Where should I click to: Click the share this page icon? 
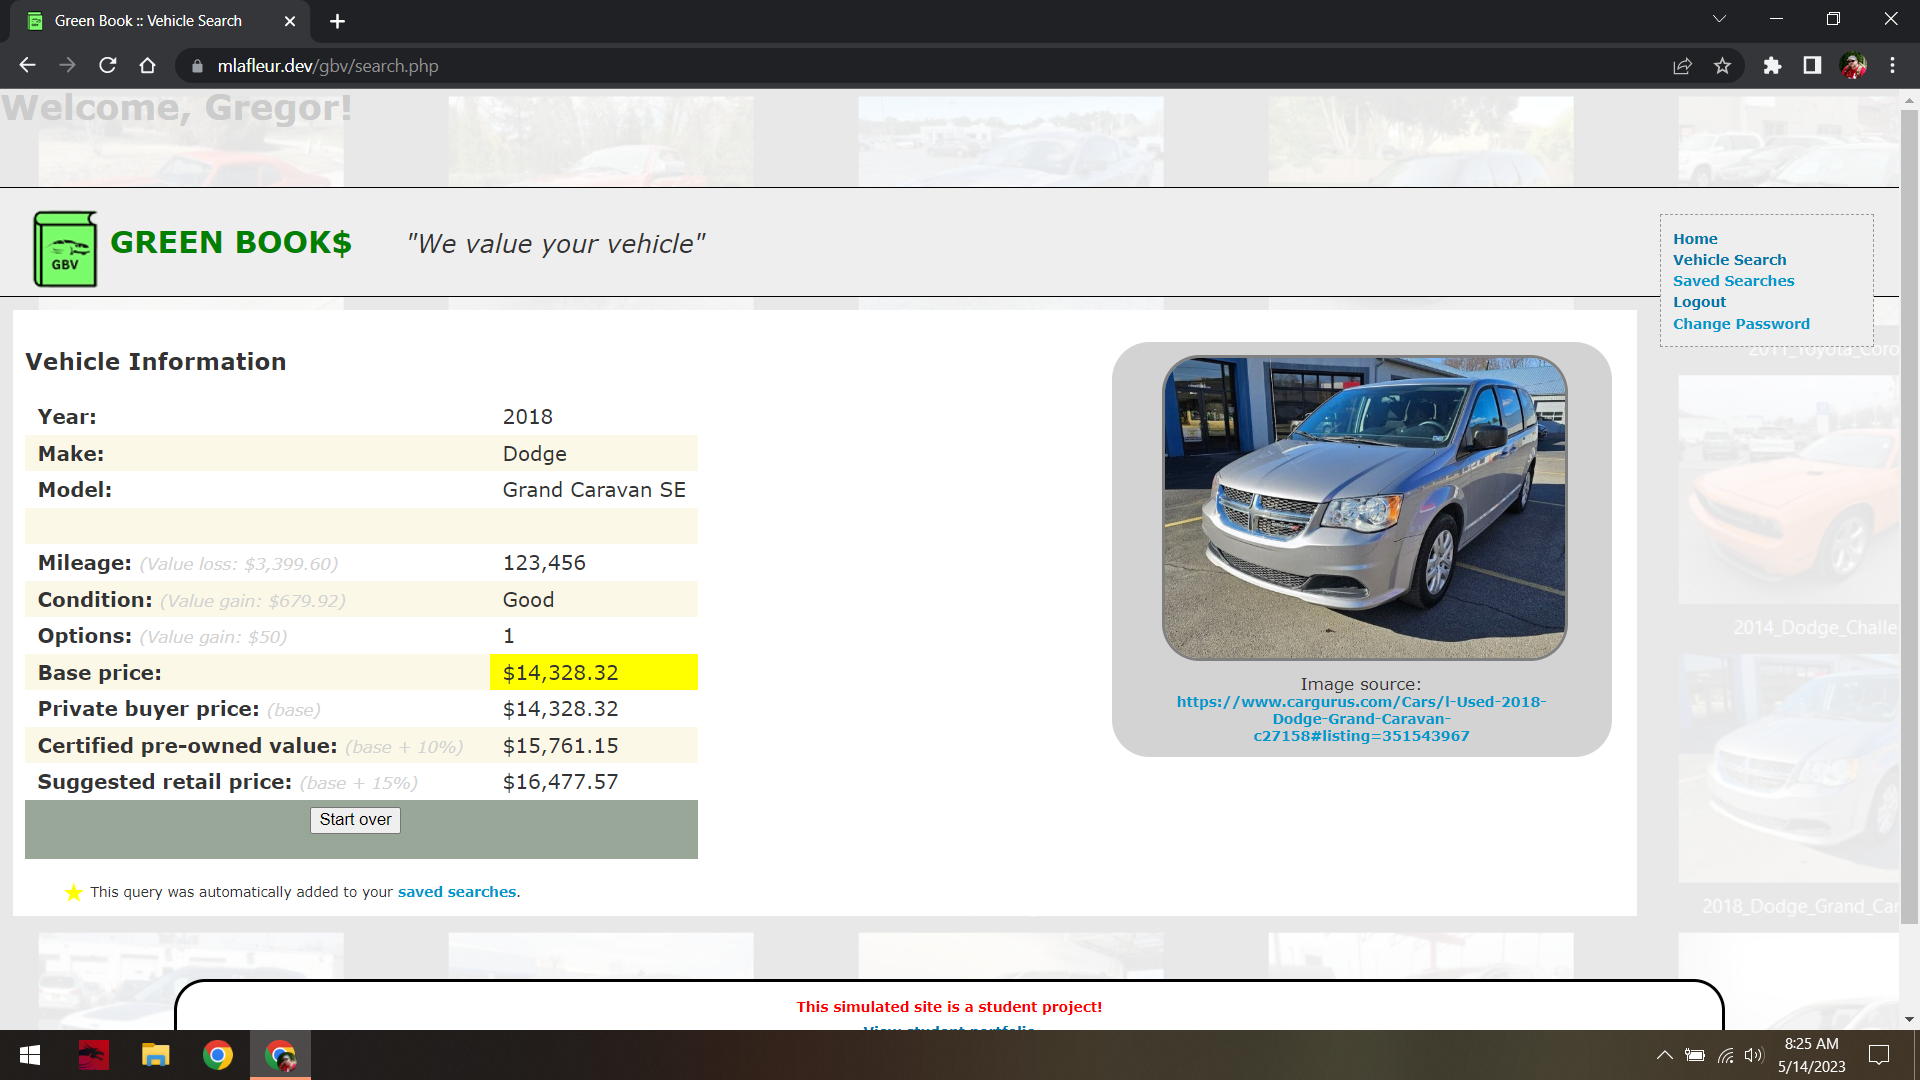tap(1682, 66)
